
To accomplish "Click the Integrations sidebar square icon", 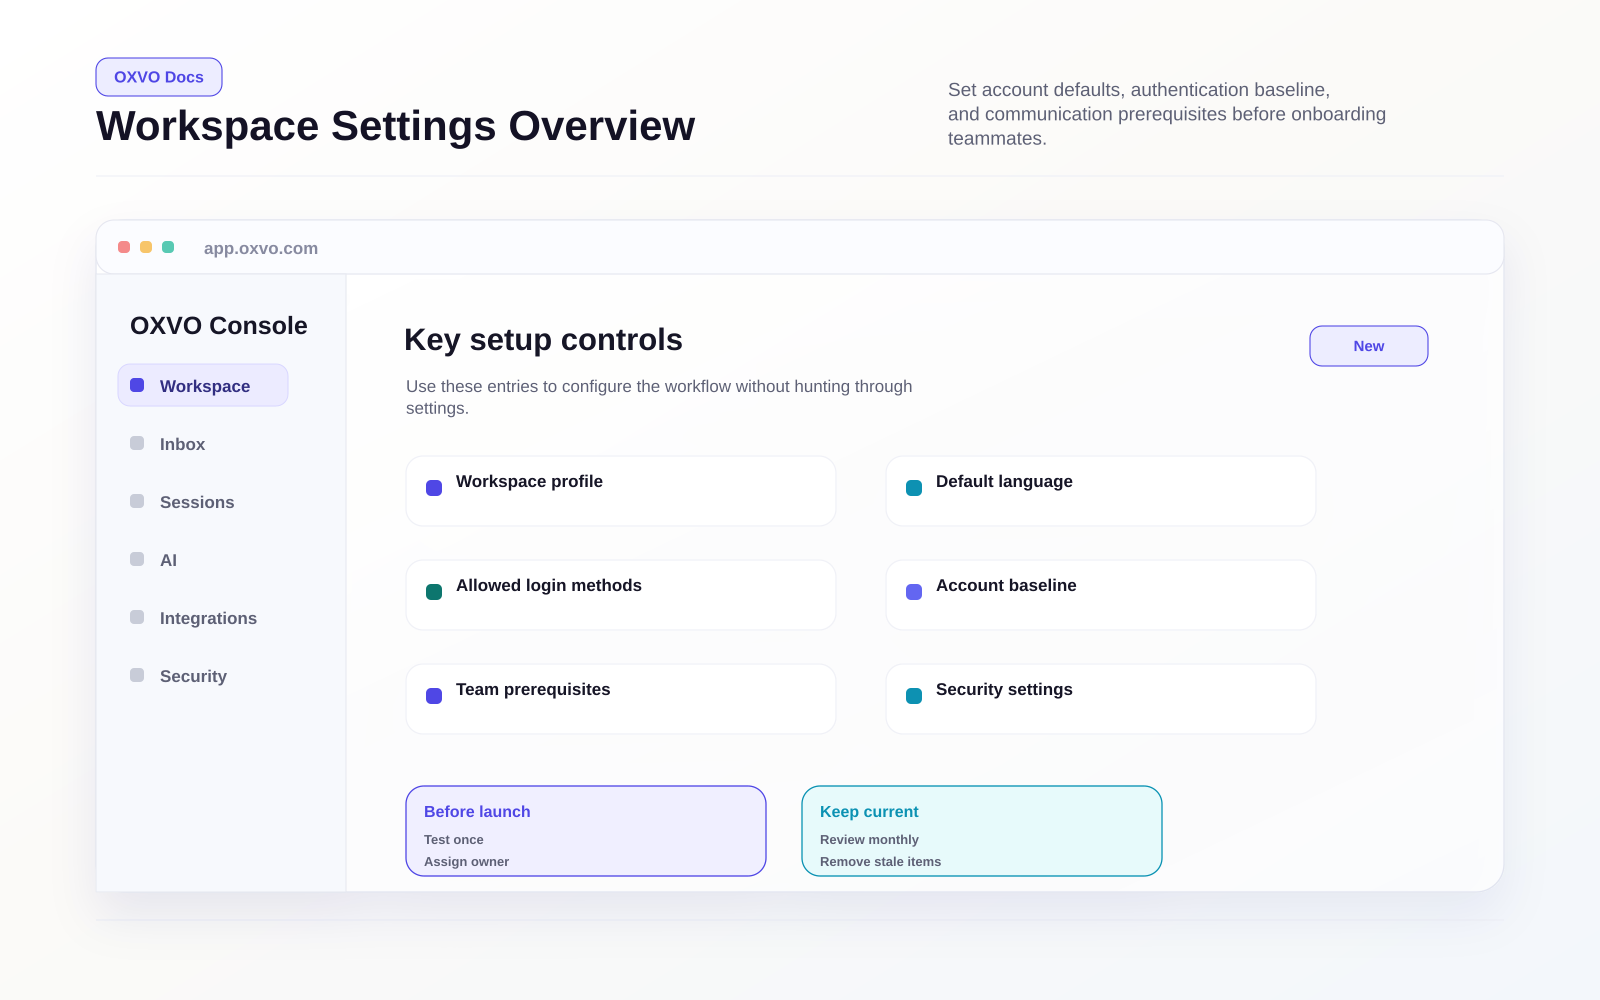I will (137, 617).
